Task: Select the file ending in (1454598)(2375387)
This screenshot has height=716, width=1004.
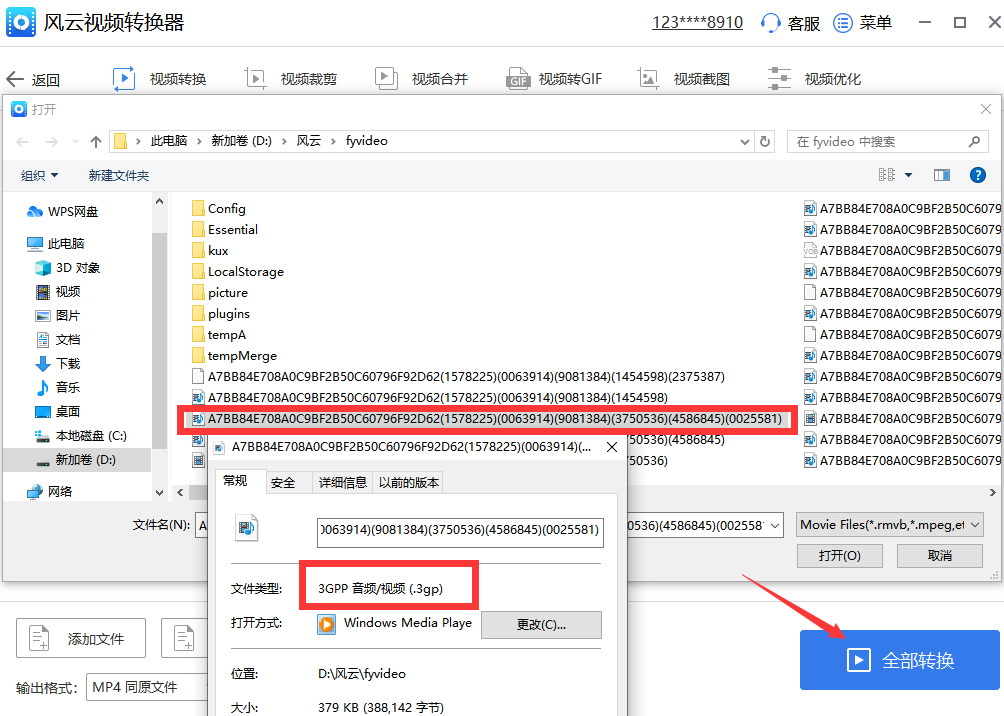Action: (458, 377)
